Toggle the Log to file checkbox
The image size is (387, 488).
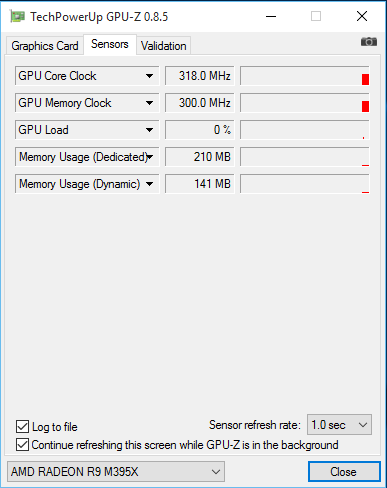pyautogui.click(x=22, y=426)
